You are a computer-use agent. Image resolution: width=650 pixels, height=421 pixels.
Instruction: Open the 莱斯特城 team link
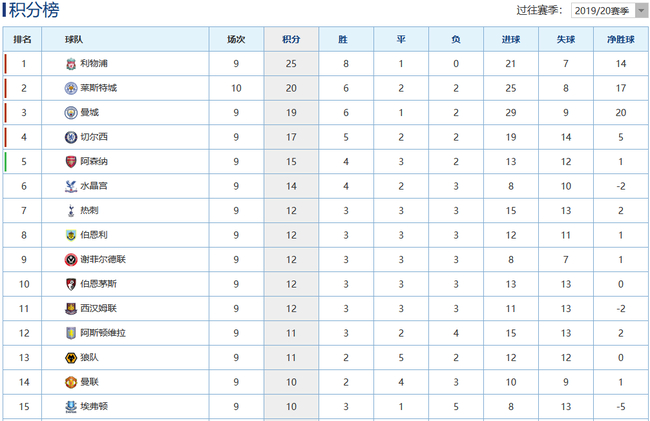pos(98,88)
